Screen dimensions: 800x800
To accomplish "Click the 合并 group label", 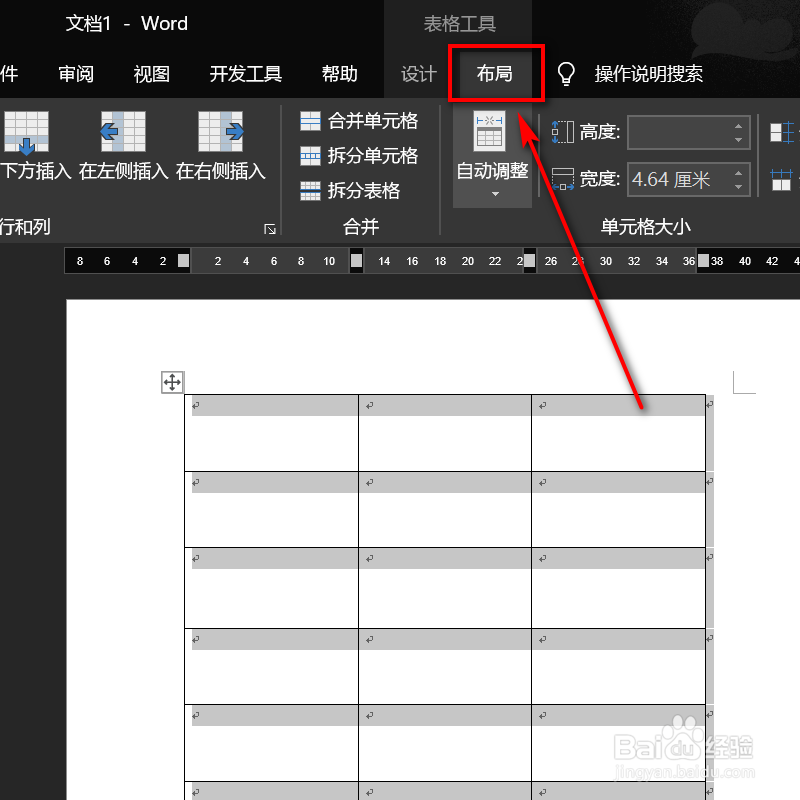I will coord(361,227).
